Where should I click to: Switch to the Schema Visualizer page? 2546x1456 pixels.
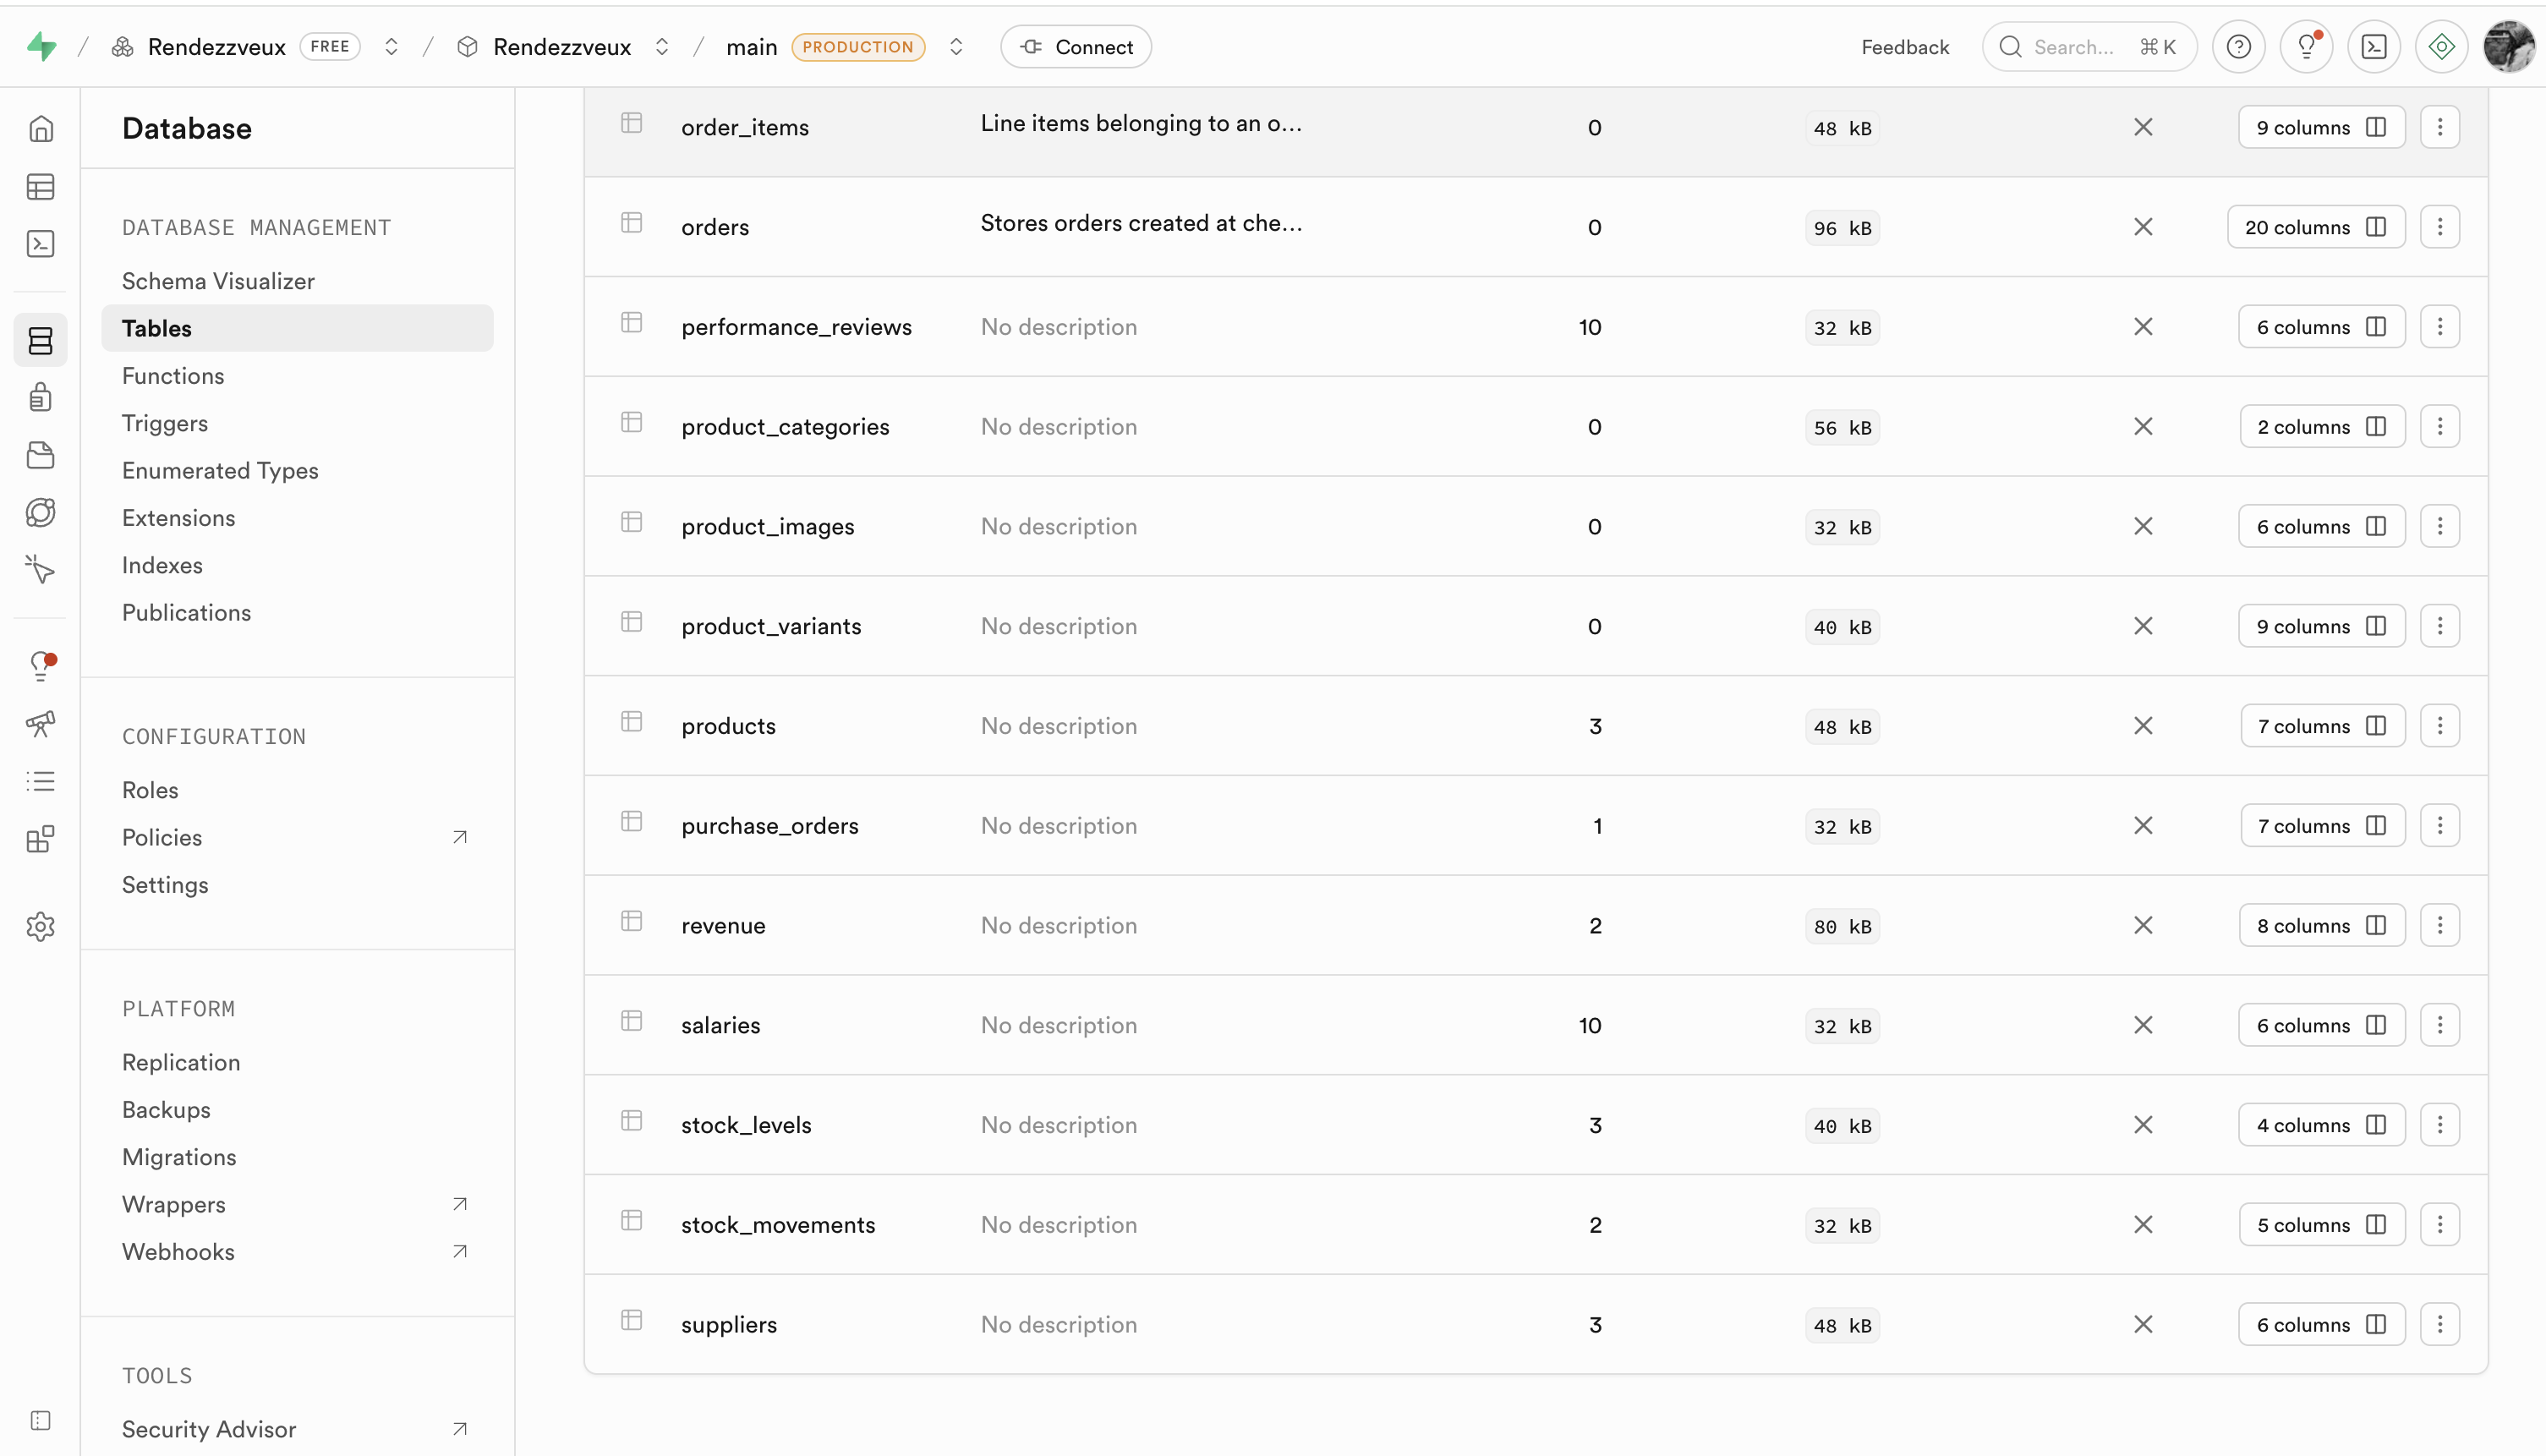(218, 281)
